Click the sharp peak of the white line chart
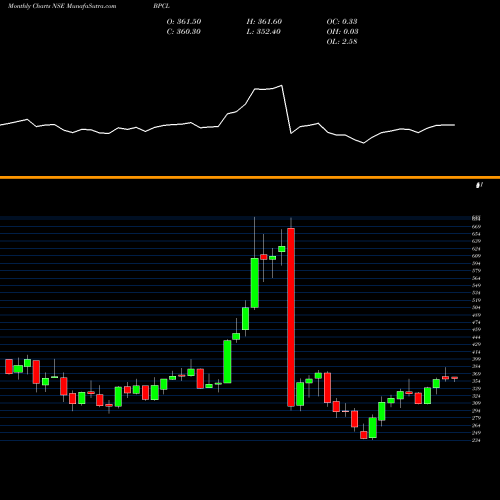 [x=282, y=86]
